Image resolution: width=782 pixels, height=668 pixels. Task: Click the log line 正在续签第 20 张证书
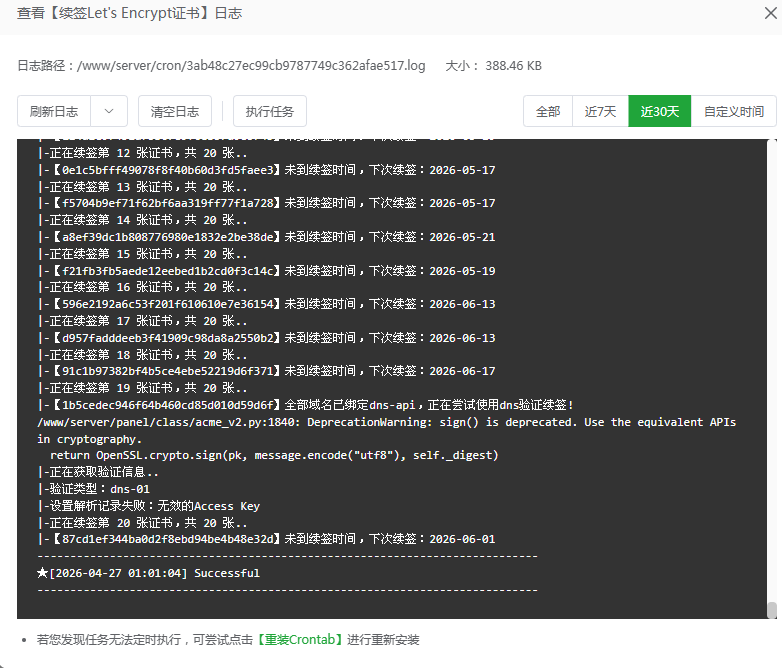[x=143, y=523]
